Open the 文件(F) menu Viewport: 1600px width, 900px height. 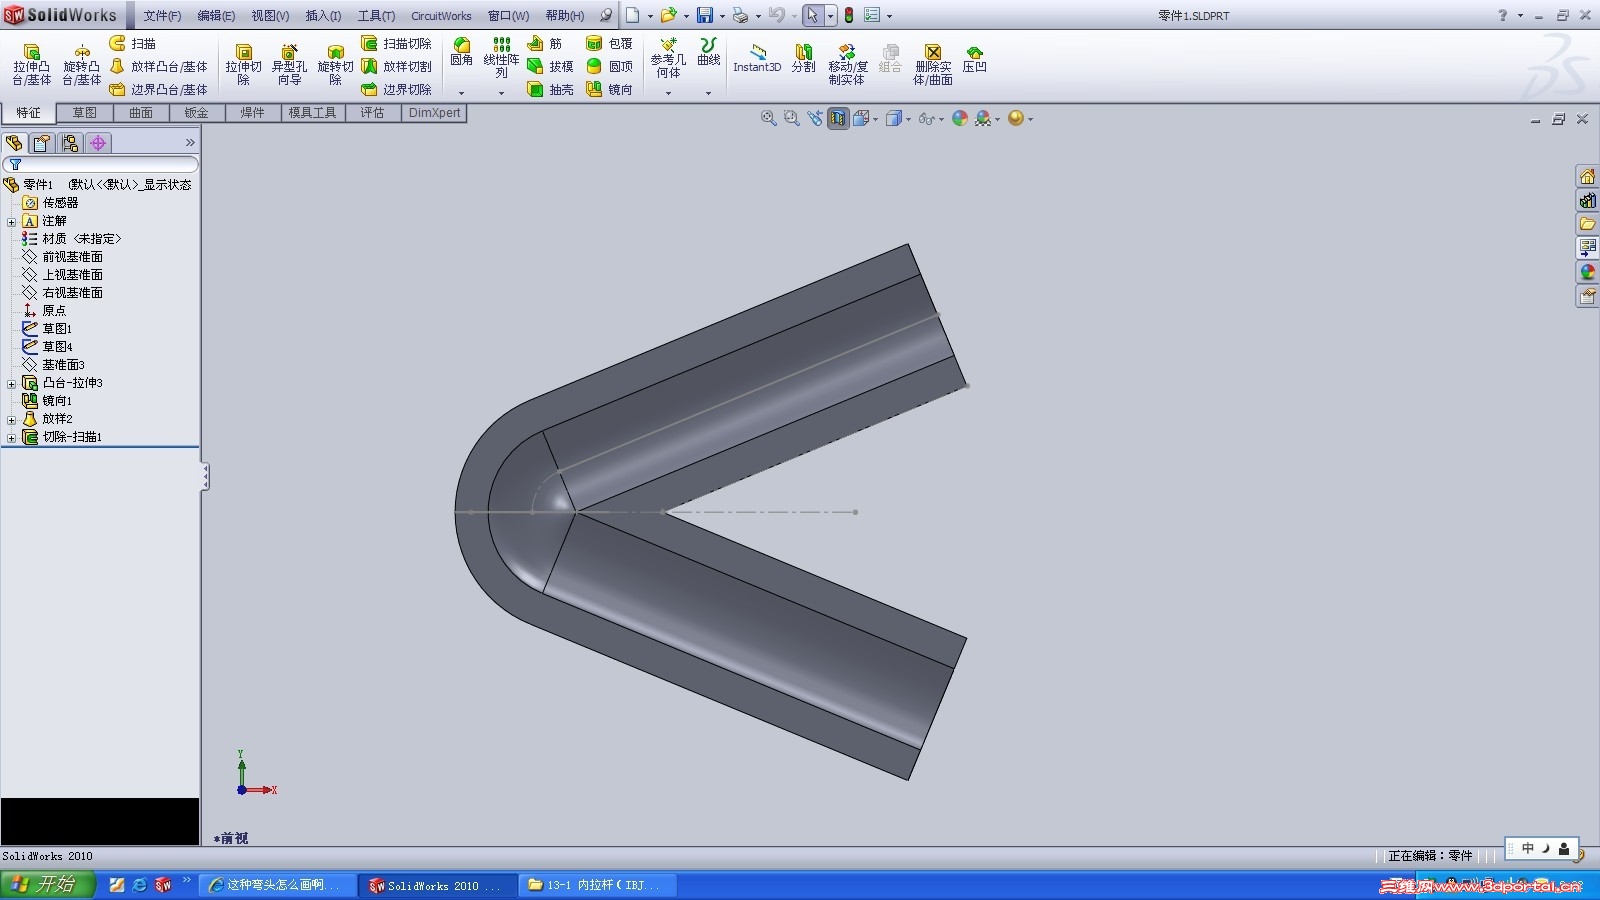coord(162,16)
